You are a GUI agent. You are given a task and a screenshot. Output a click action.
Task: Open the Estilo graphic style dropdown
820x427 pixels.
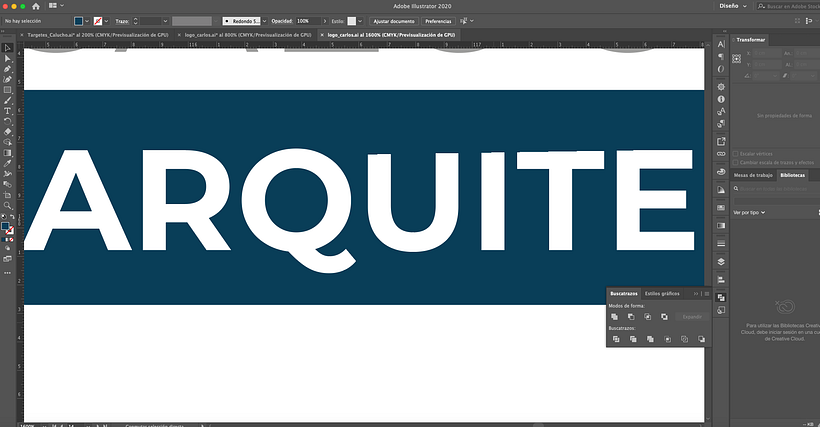(360, 21)
